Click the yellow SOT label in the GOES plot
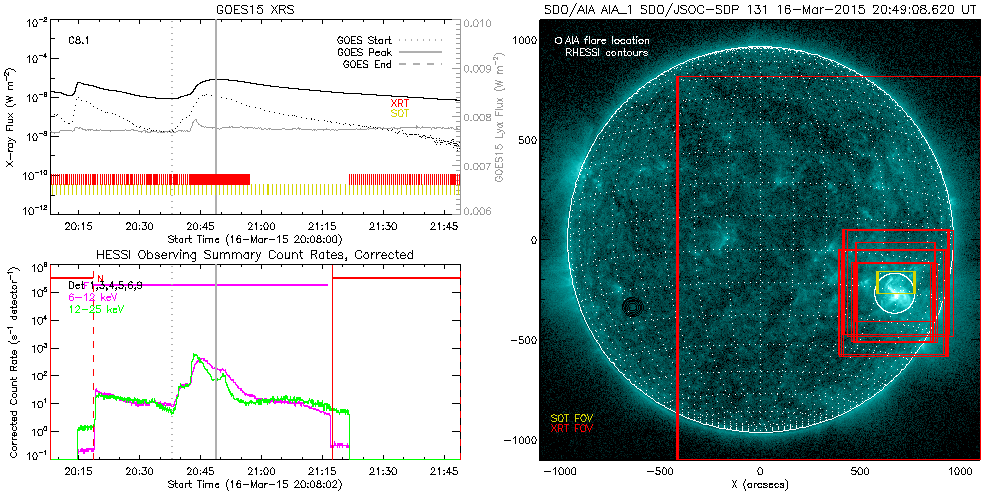 tap(399, 113)
